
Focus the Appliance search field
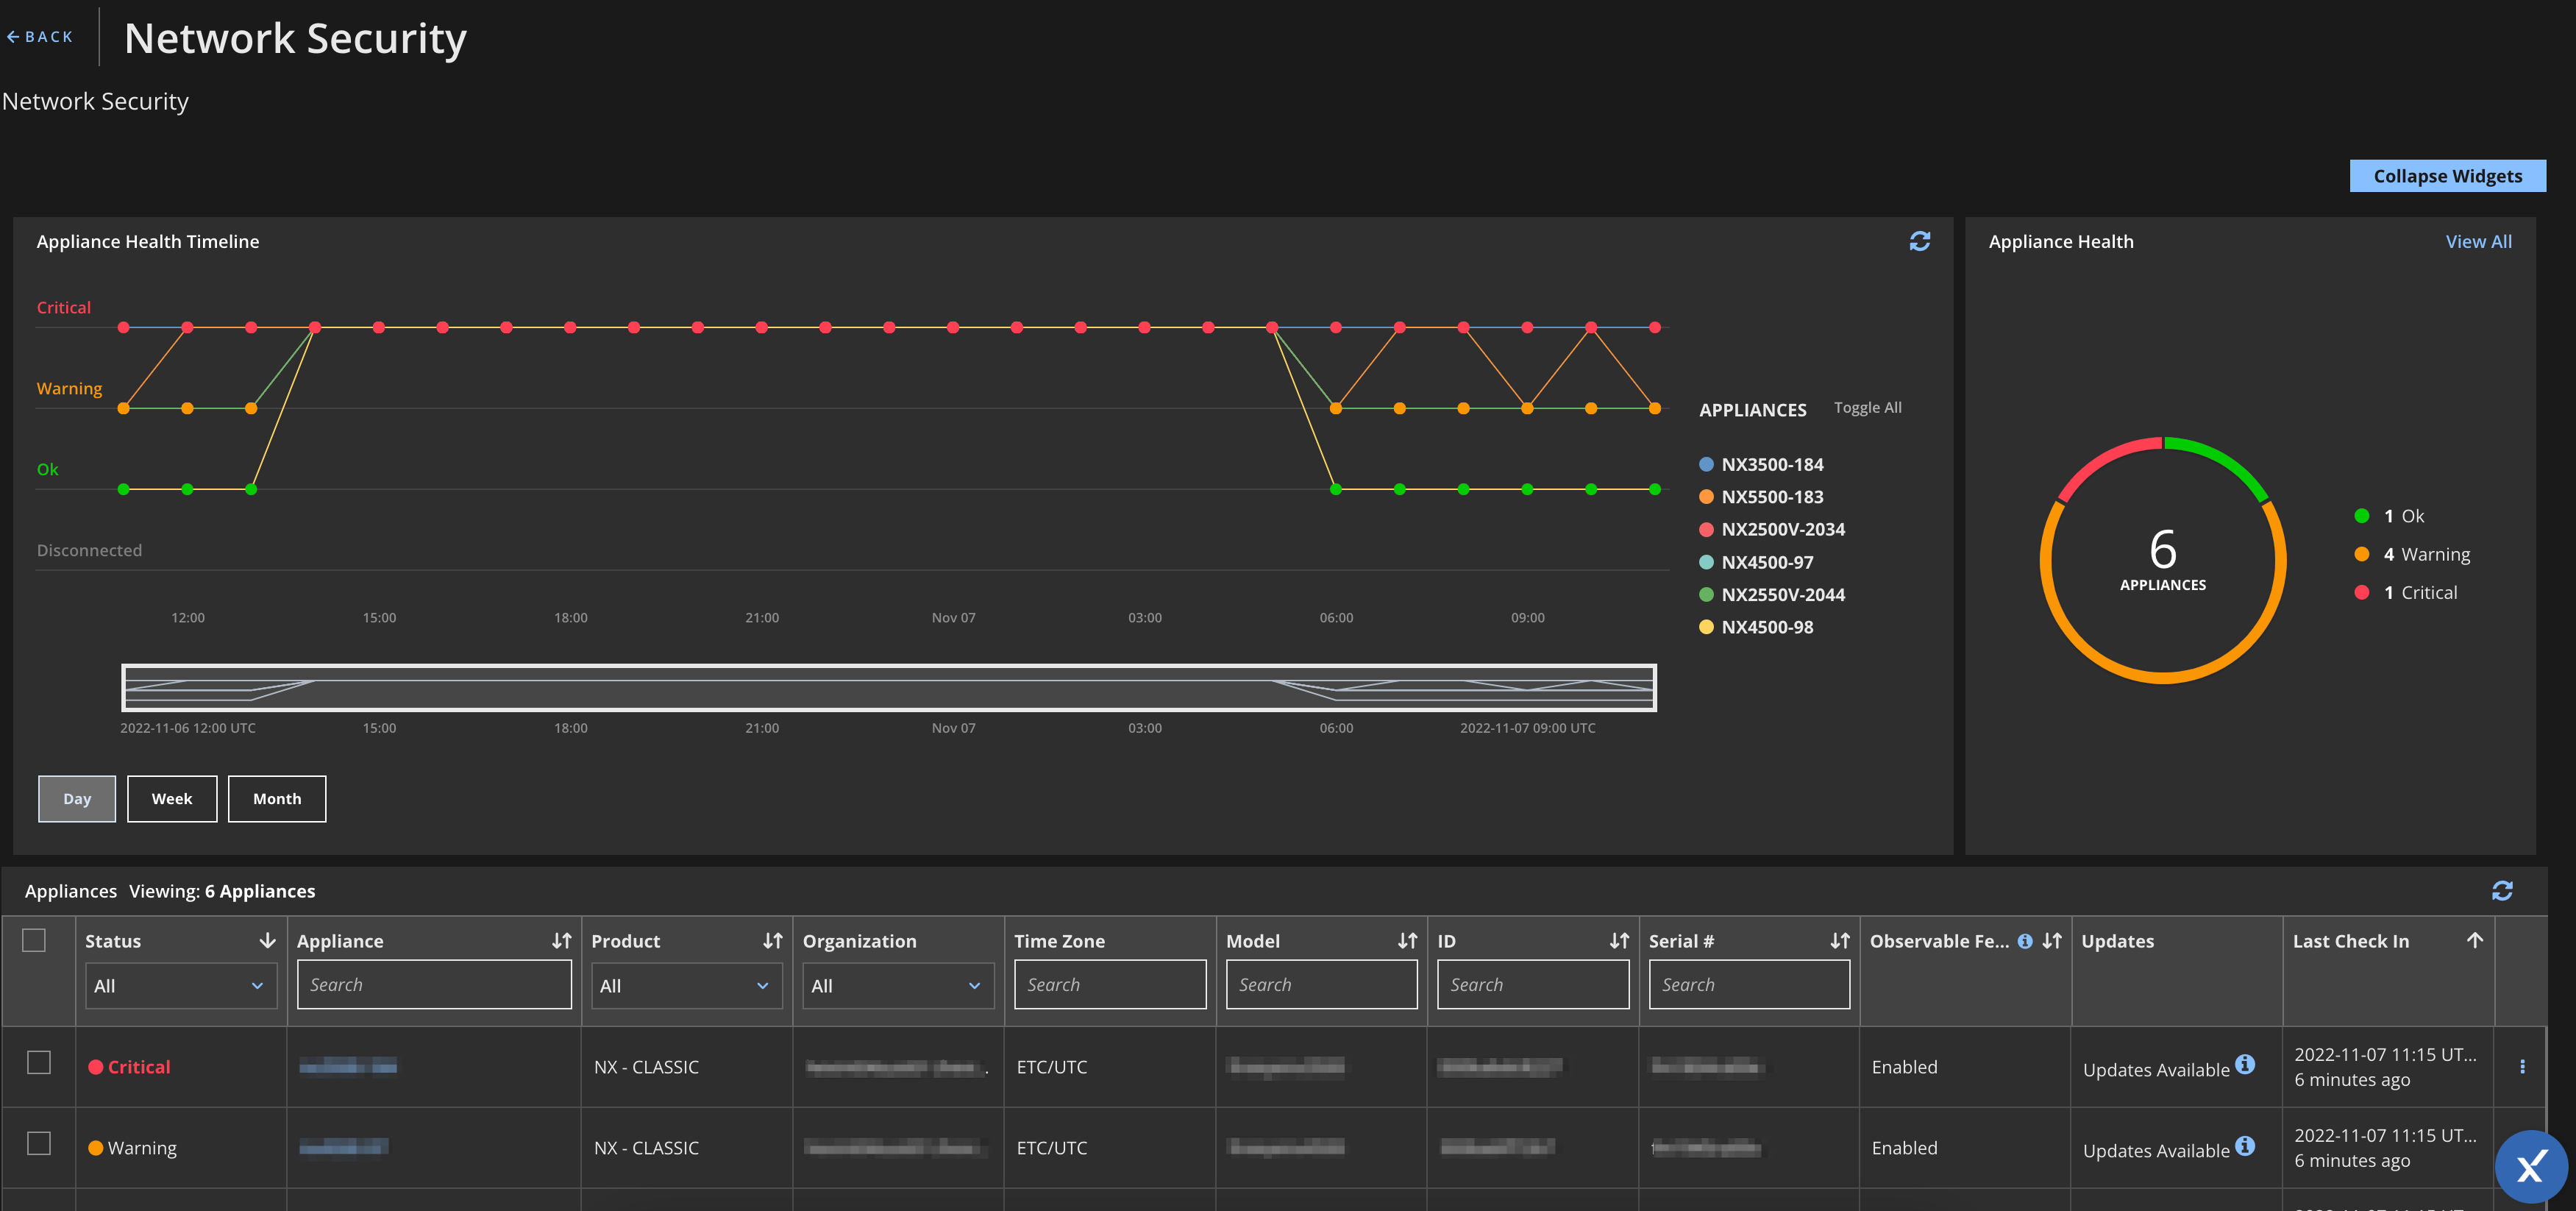tap(434, 984)
